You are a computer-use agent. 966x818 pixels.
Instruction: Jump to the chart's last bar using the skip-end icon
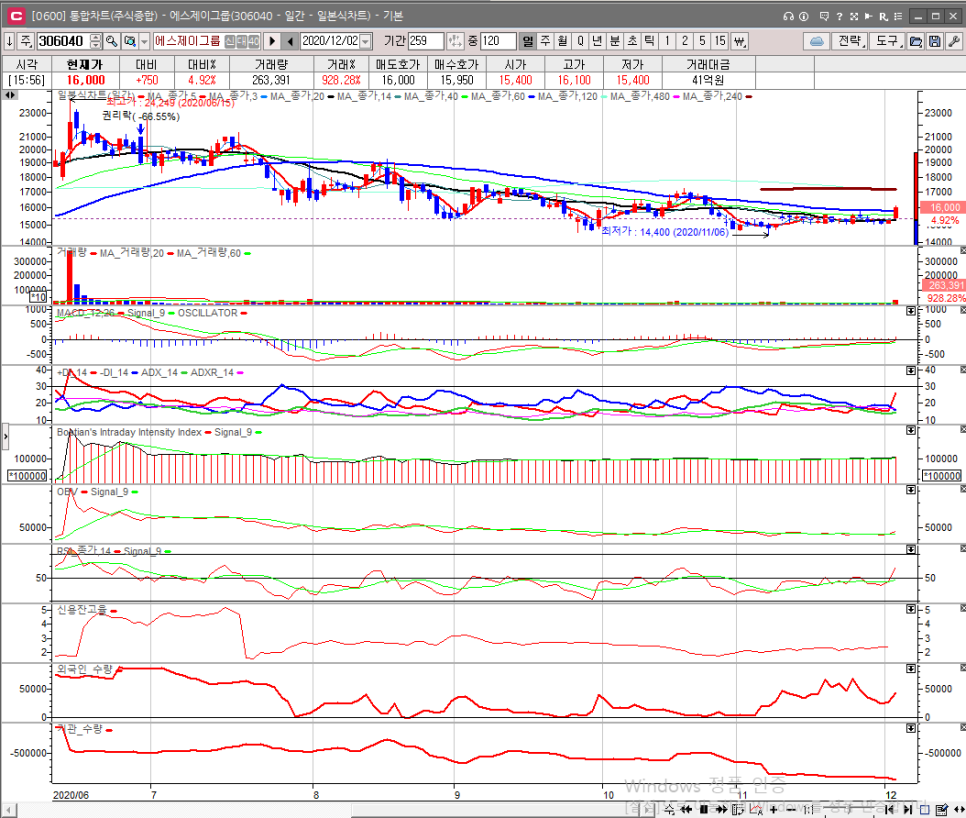pos(907,809)
